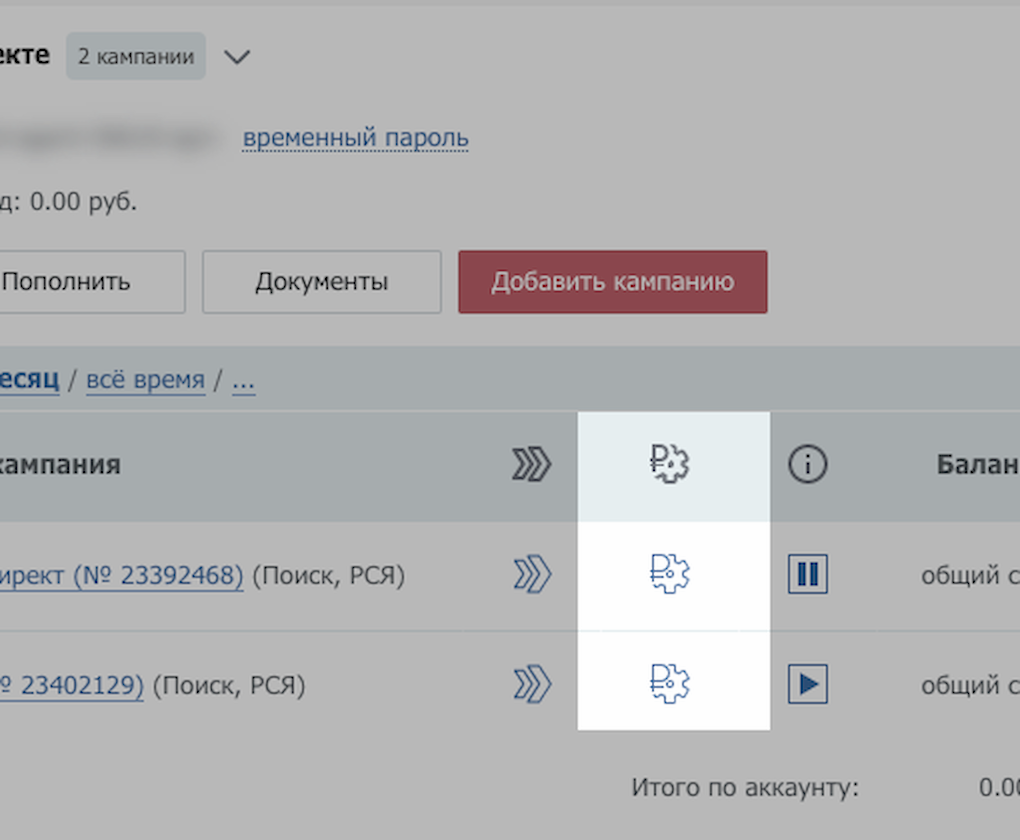Click the pause icon next to campaign 23392468
Screen dimensions: 1020x840
pyautogui.click(x=808, y=574)
